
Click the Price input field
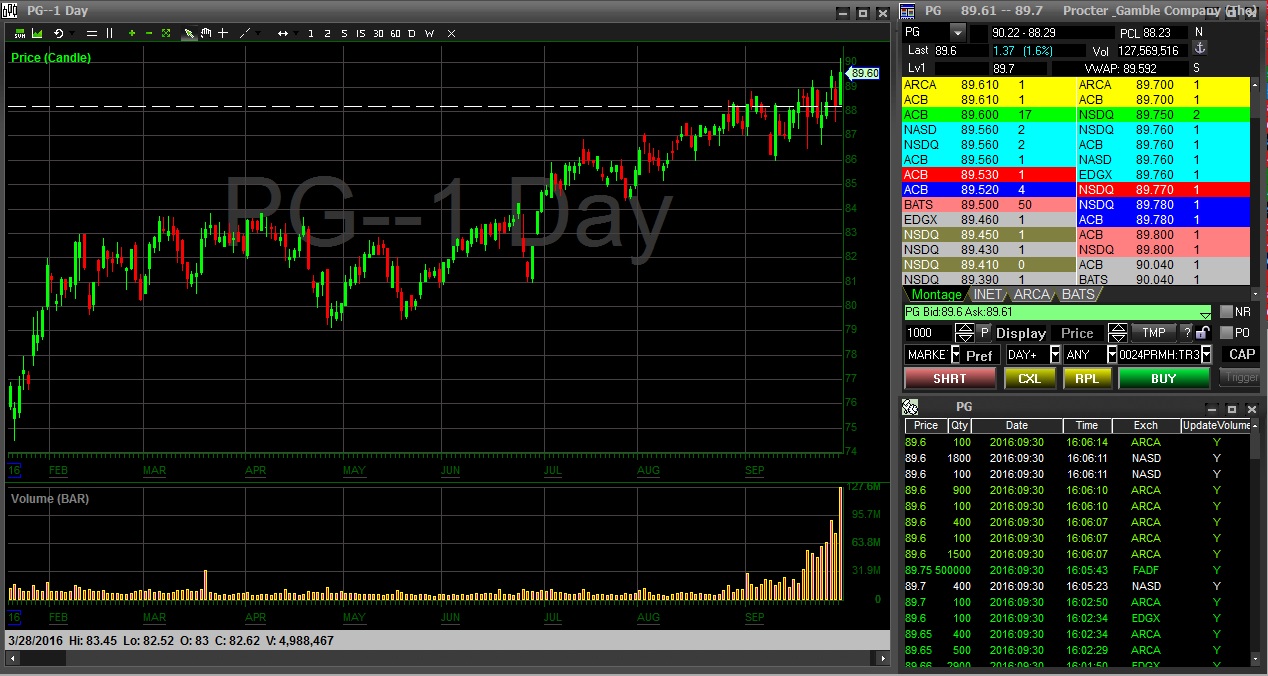coord(1078,333)
